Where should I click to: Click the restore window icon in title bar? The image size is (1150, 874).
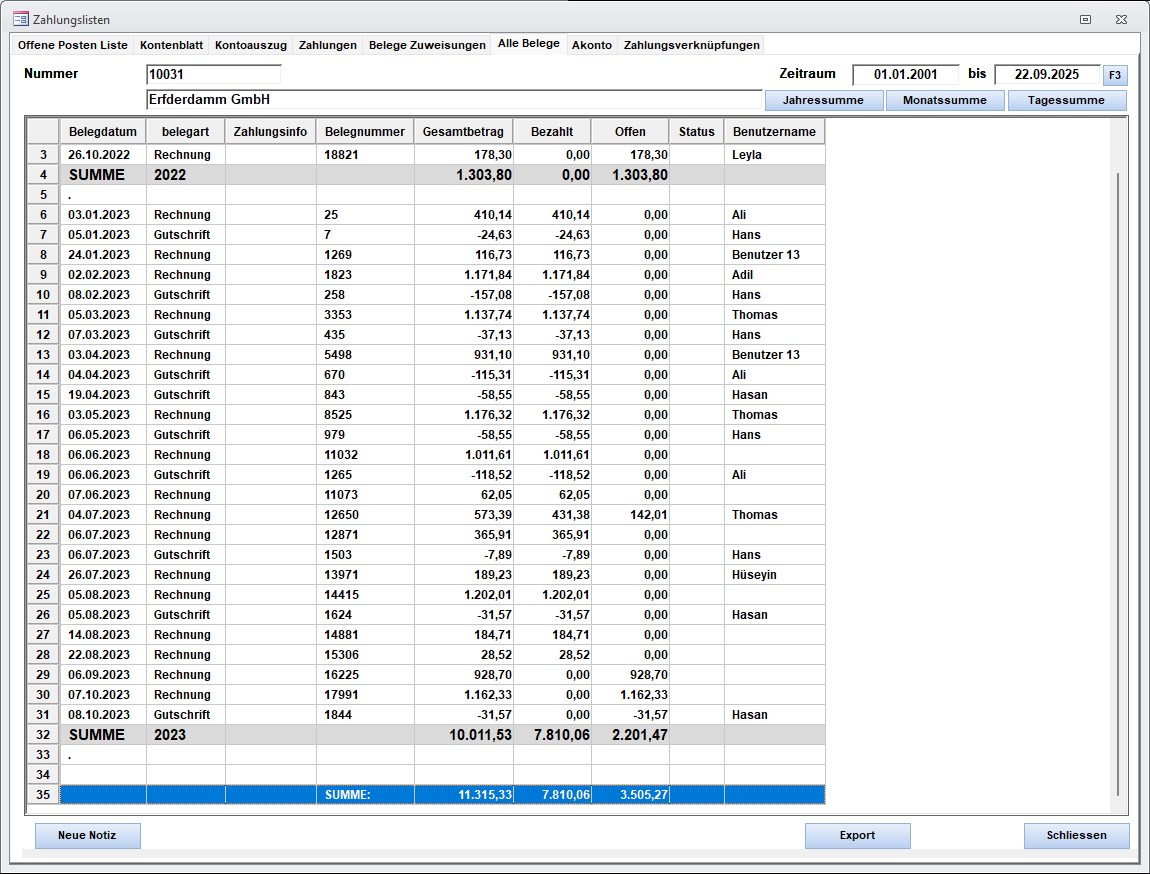click(1085, 19)
